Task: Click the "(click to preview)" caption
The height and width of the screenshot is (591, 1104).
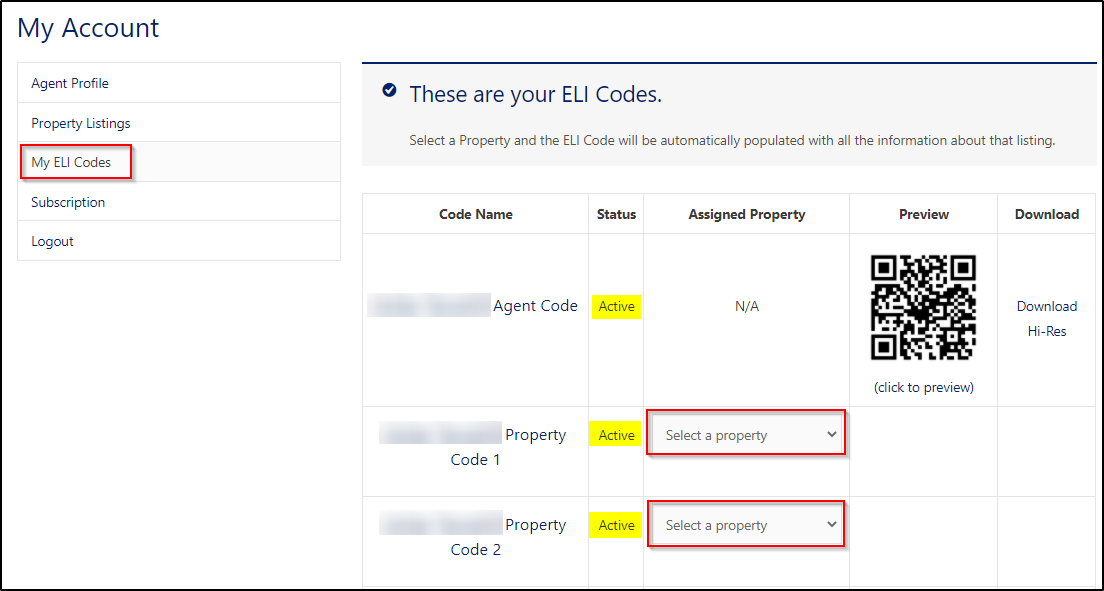Action: click(923, 387)
